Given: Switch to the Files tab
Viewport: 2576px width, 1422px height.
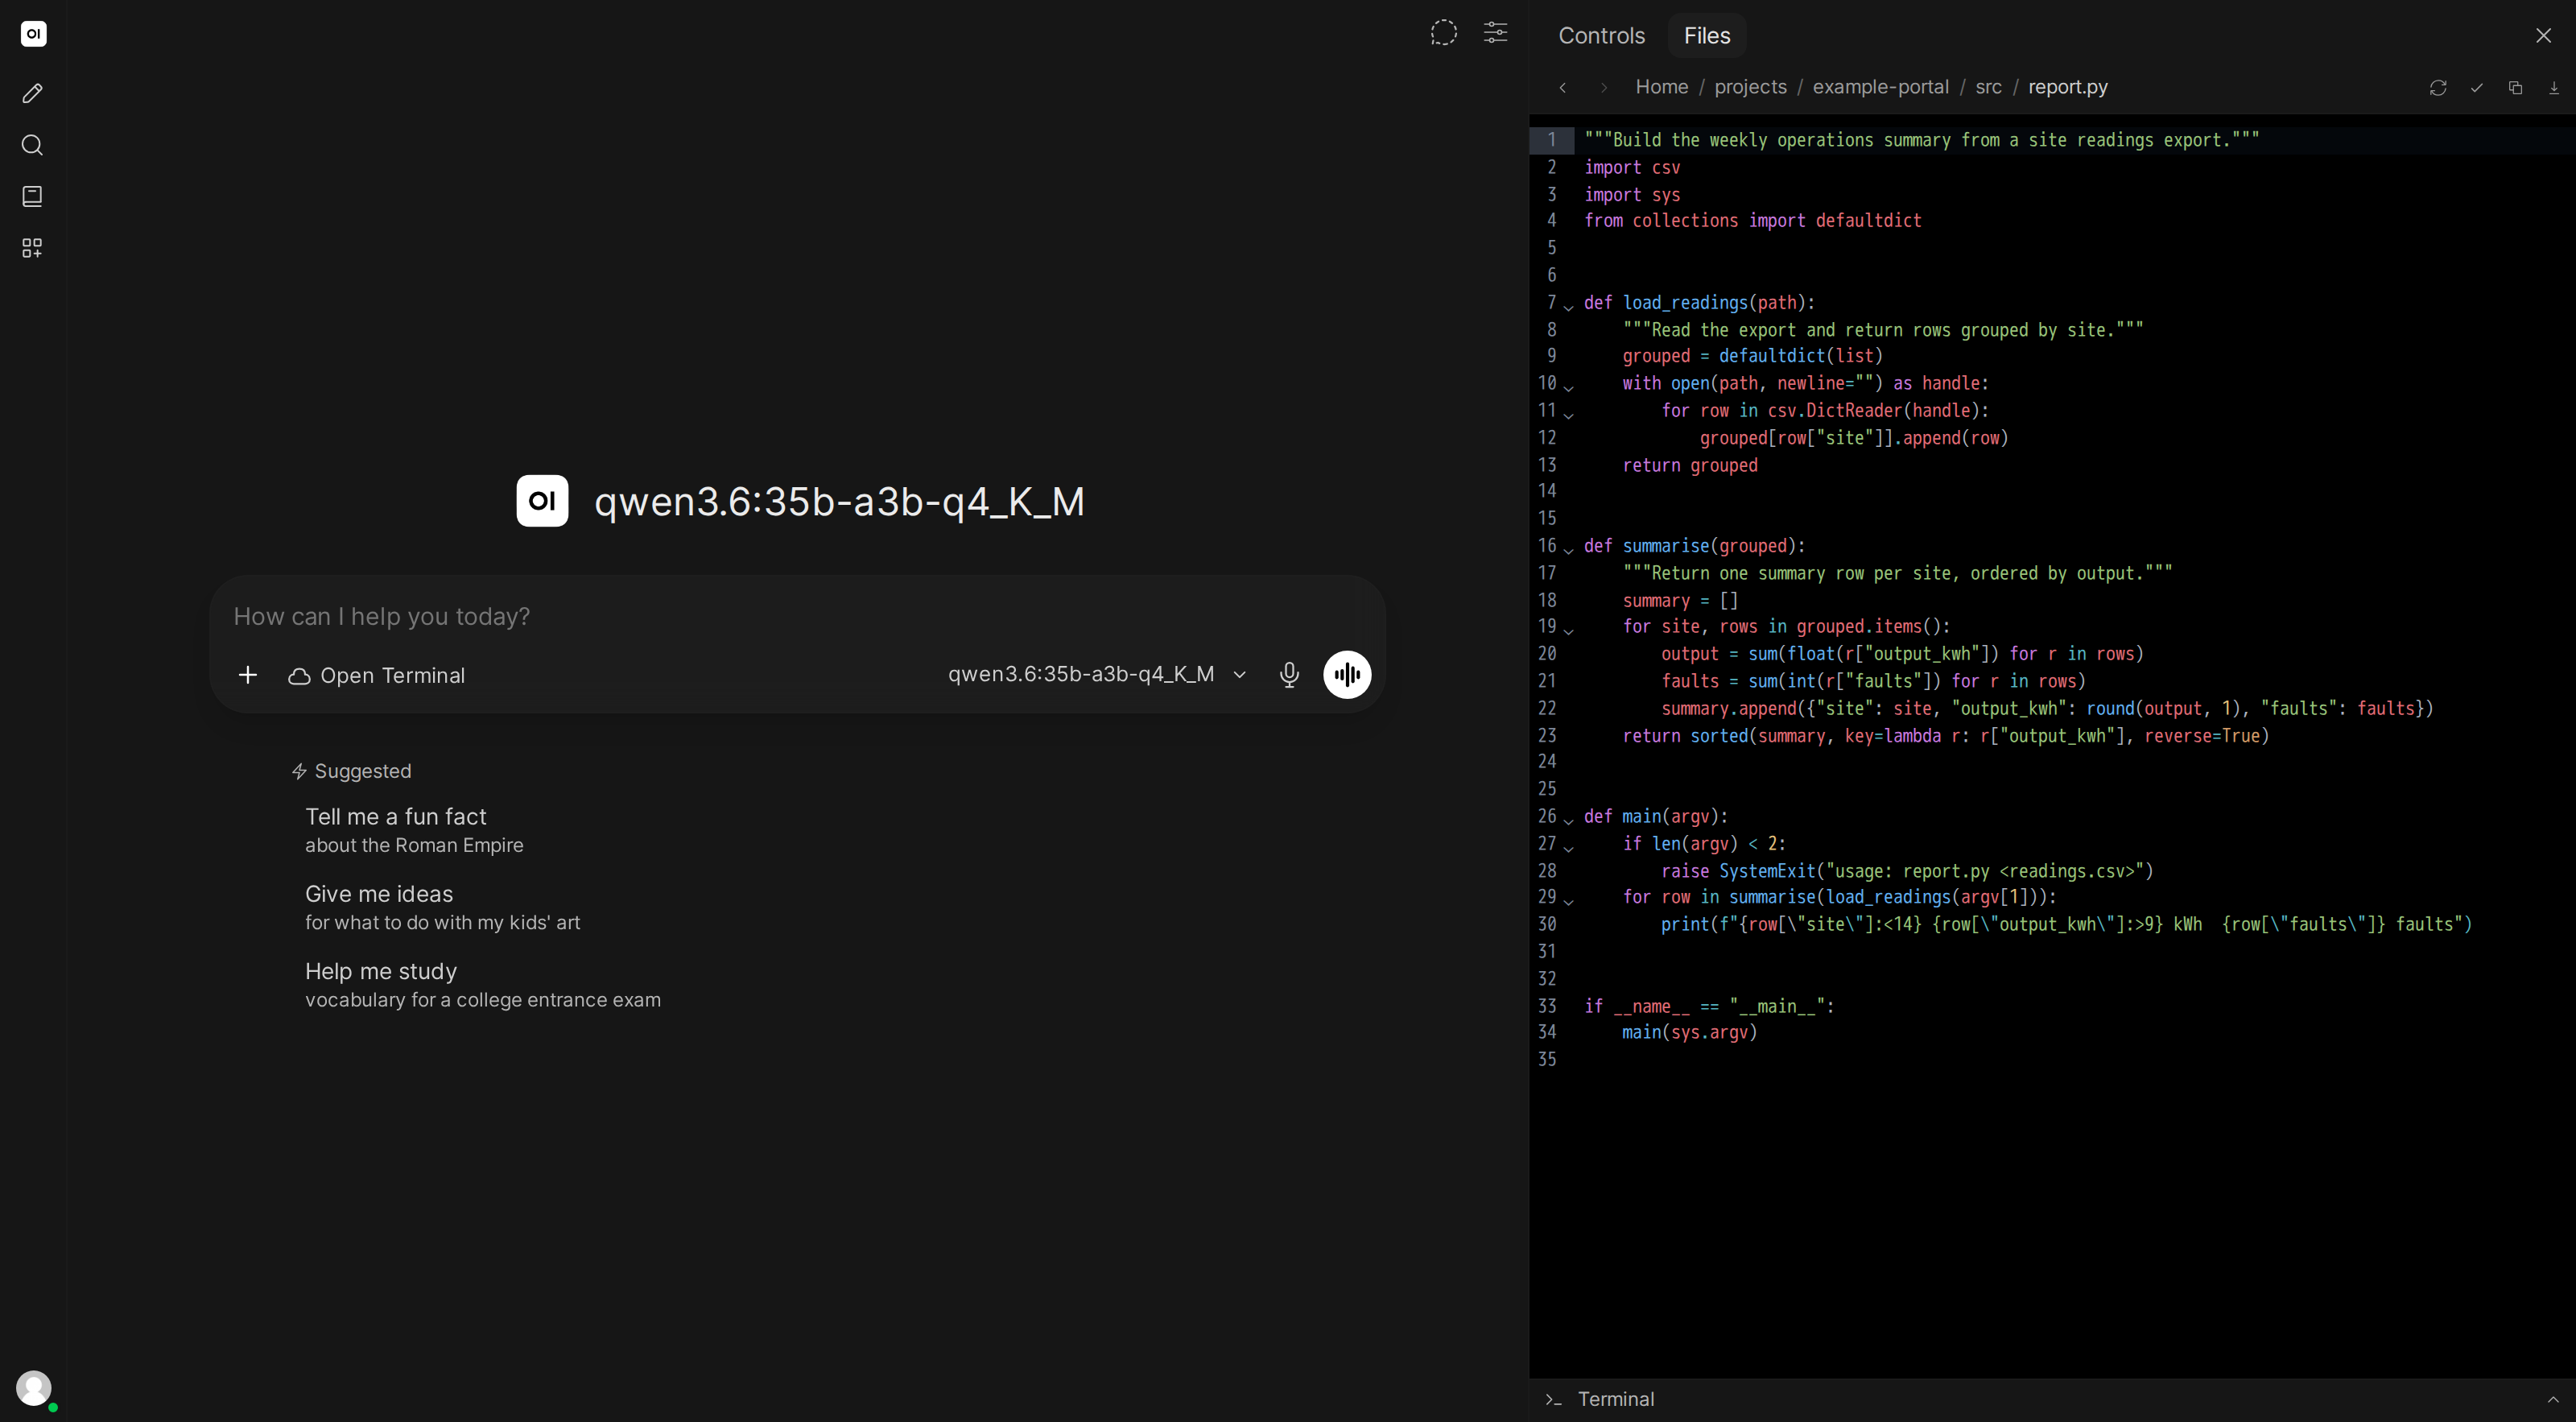Looking at the screenshot, I should coord(1706,35).
